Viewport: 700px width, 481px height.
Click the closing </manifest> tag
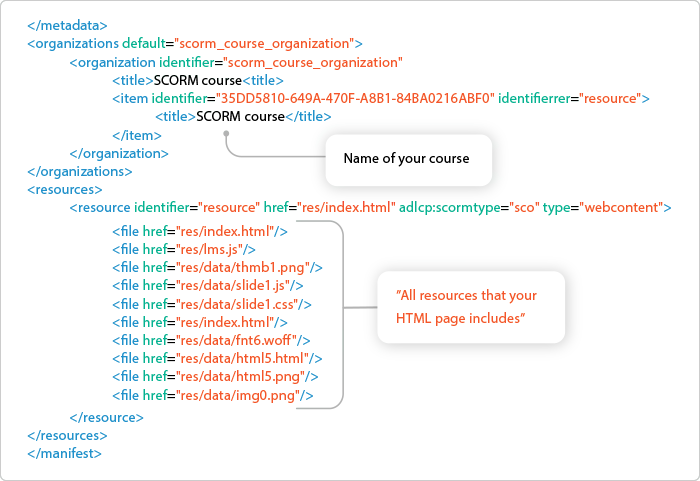65,454
